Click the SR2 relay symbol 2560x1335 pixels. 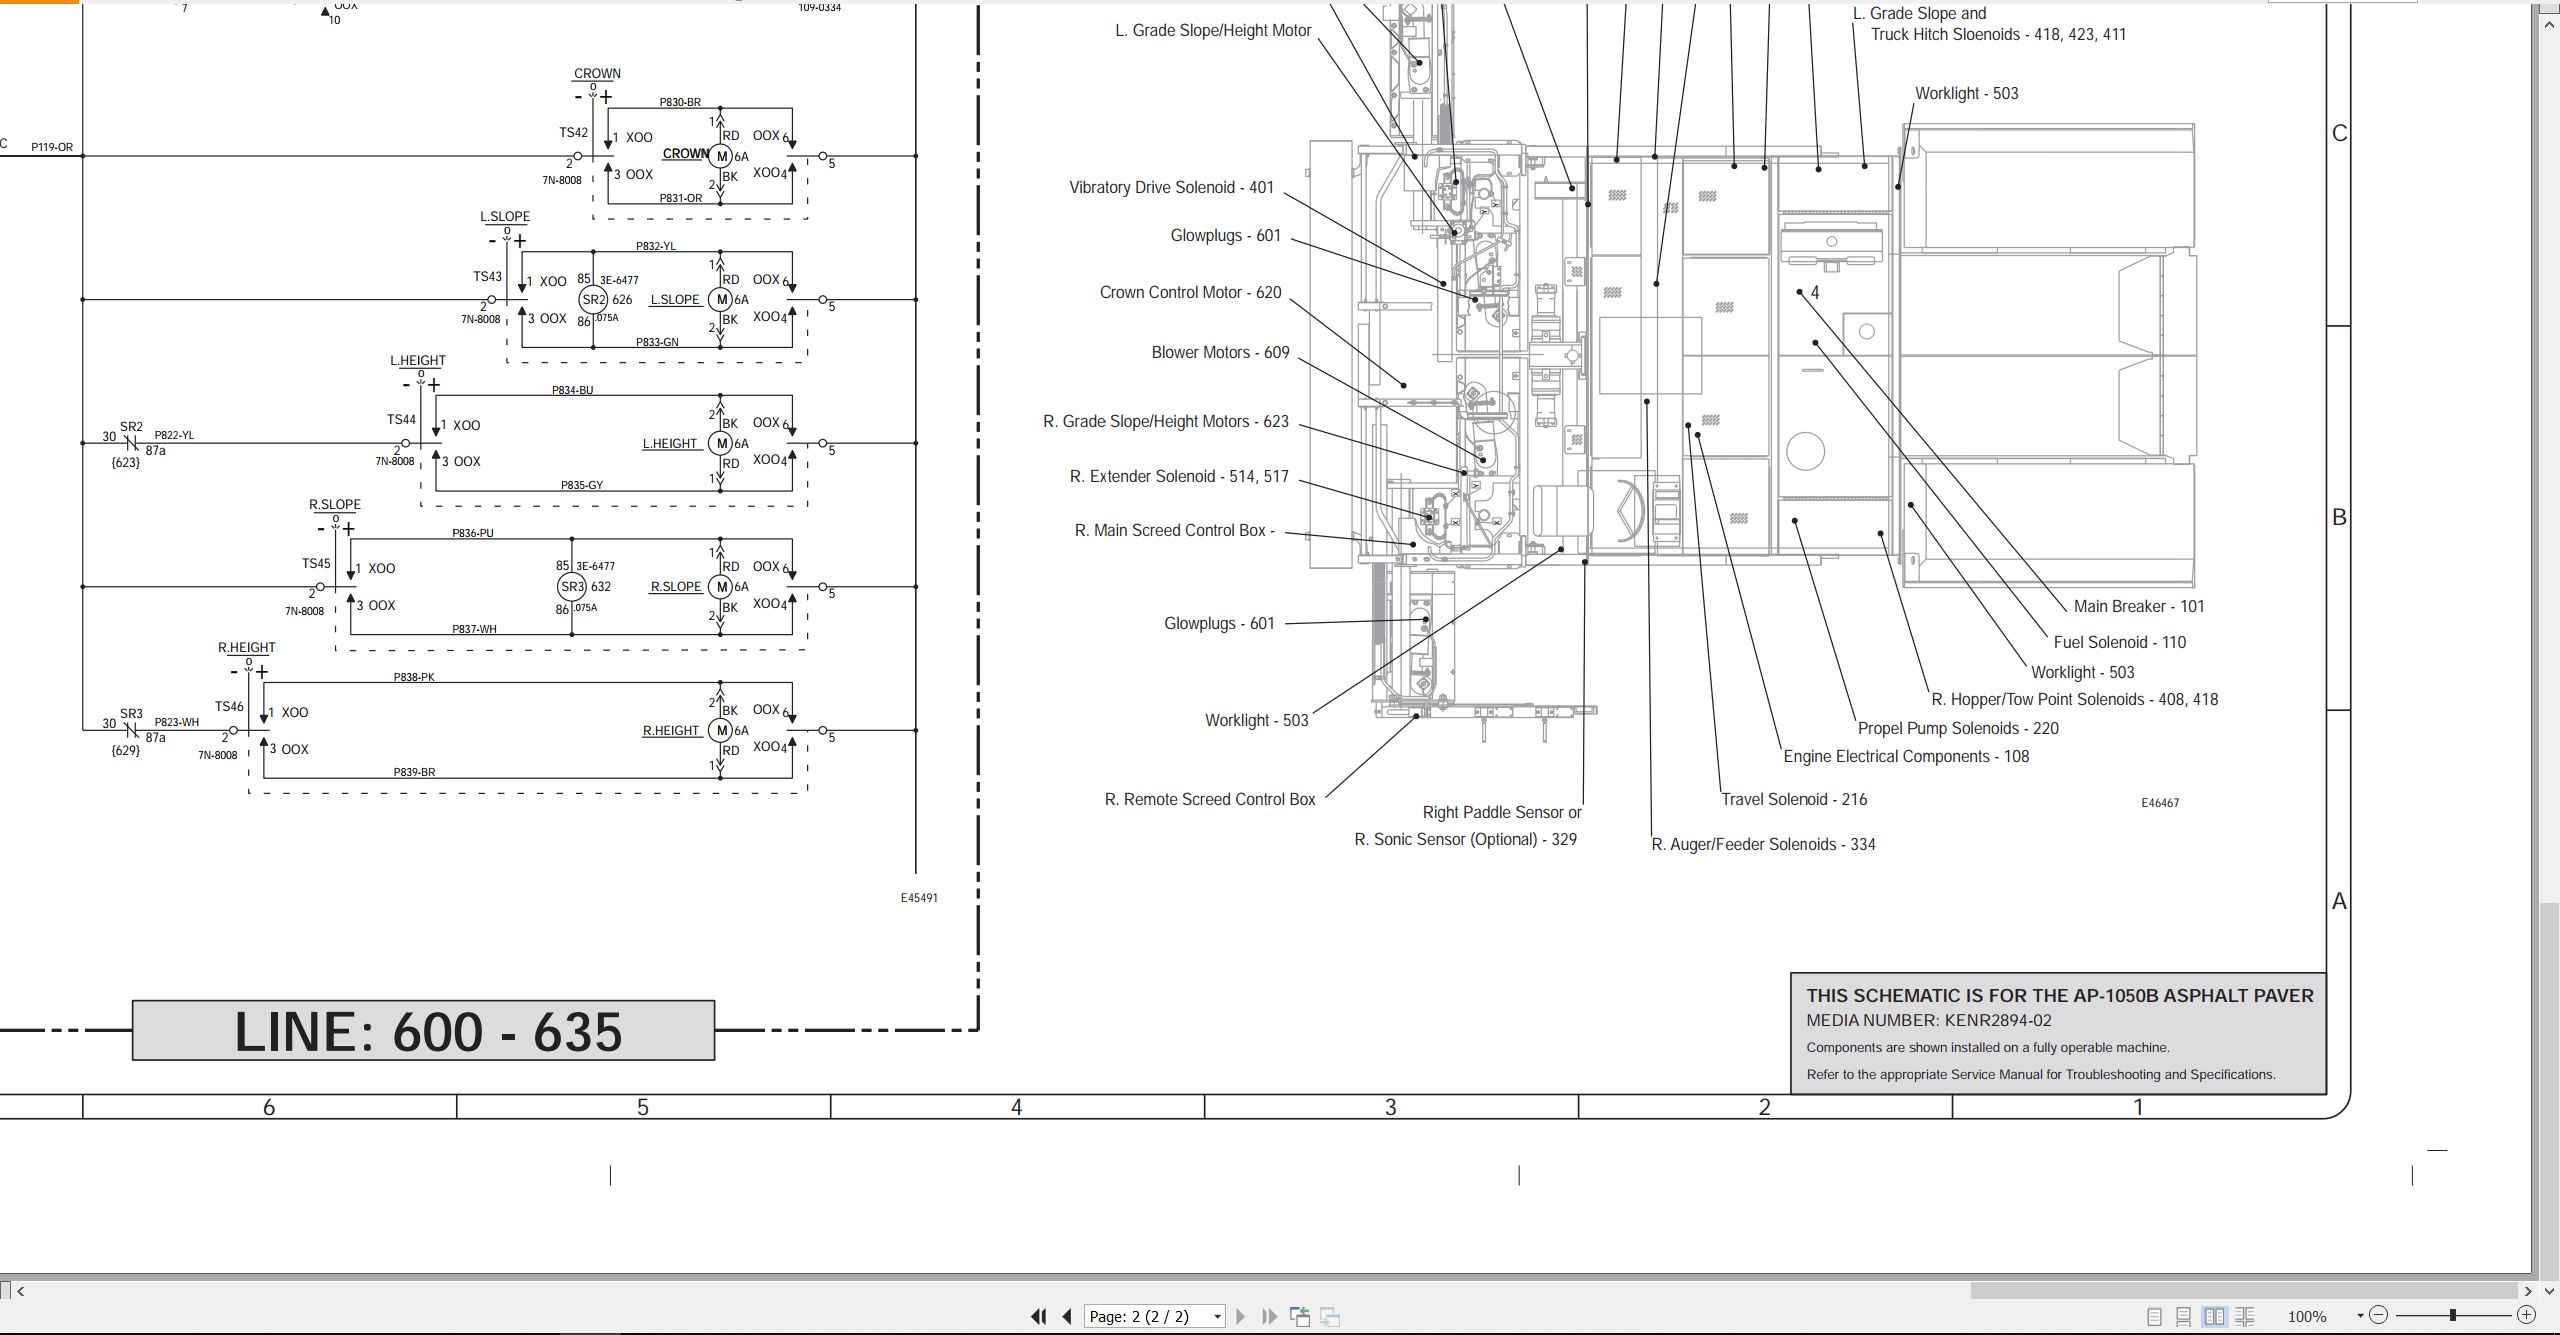[593, 299]
